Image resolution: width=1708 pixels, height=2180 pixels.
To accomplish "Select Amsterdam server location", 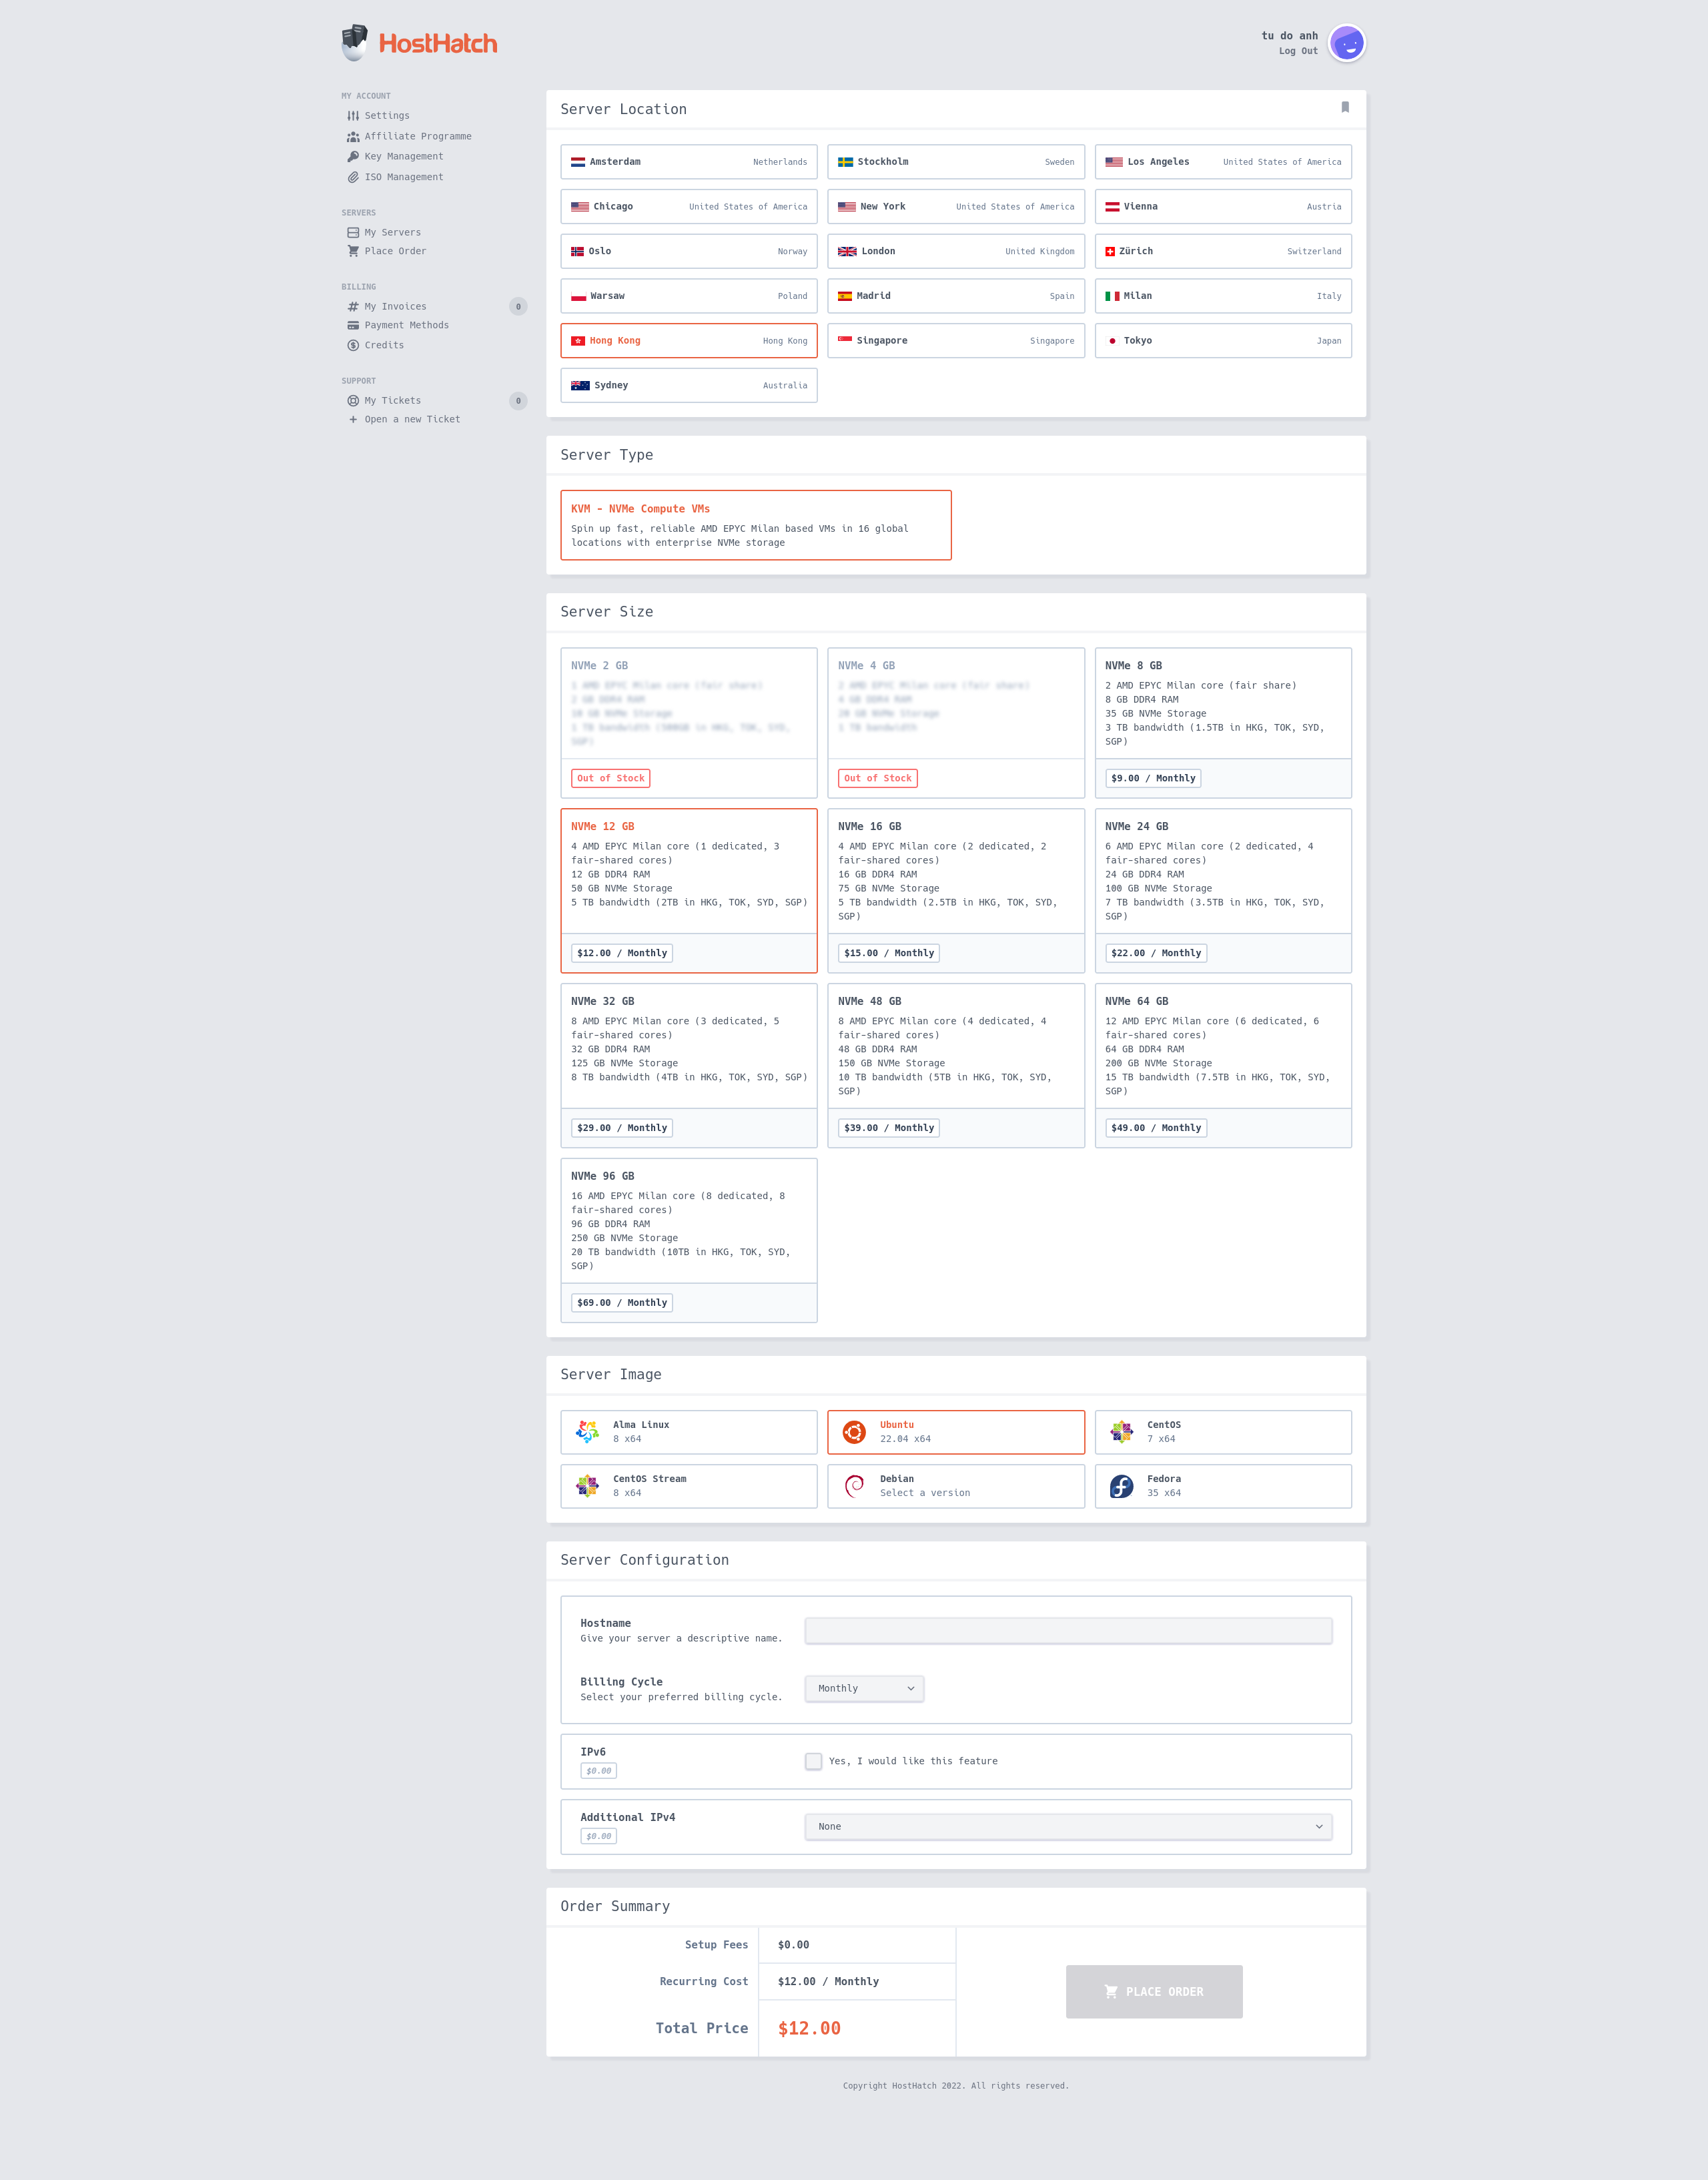I will [689, 162].
